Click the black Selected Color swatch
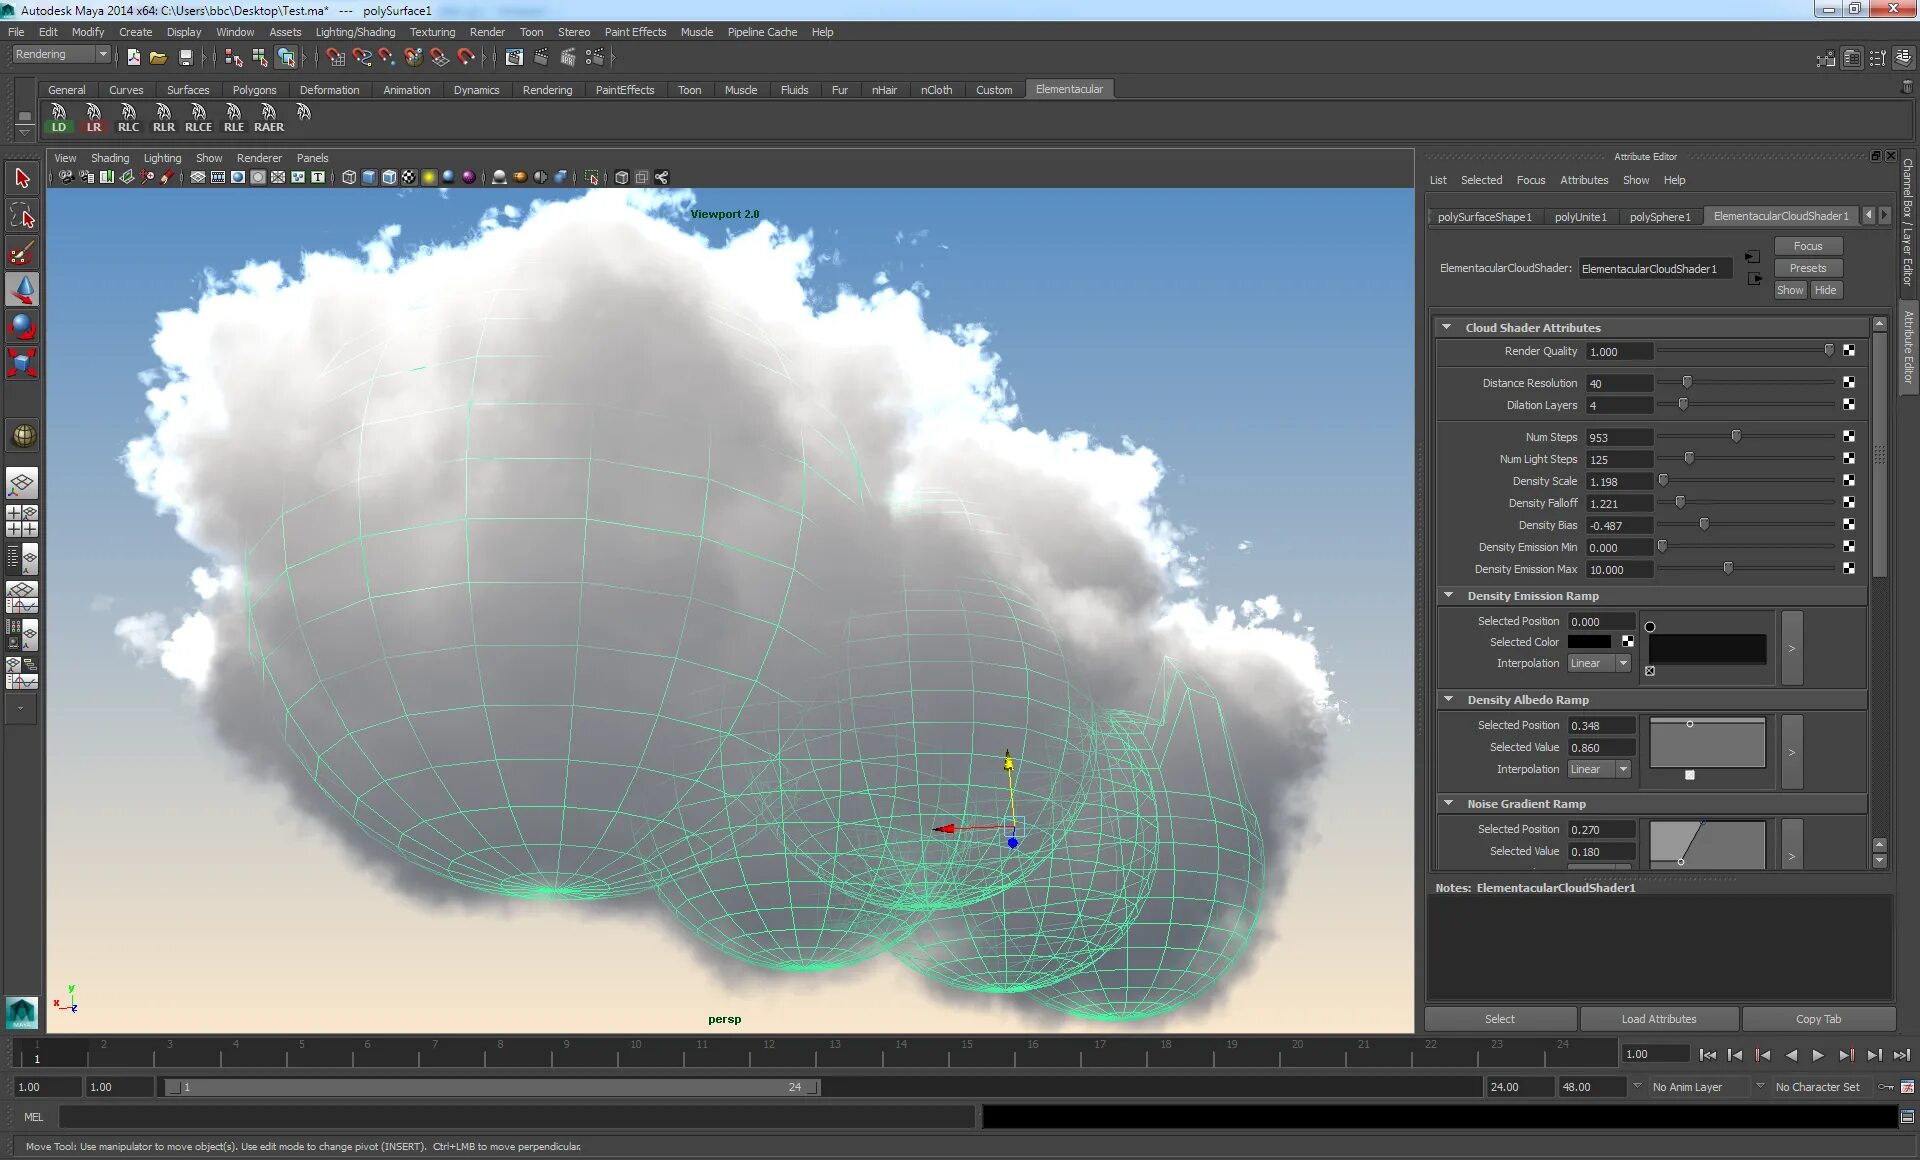Viewport: 1920px width, 1160px height. (1589, 642)
